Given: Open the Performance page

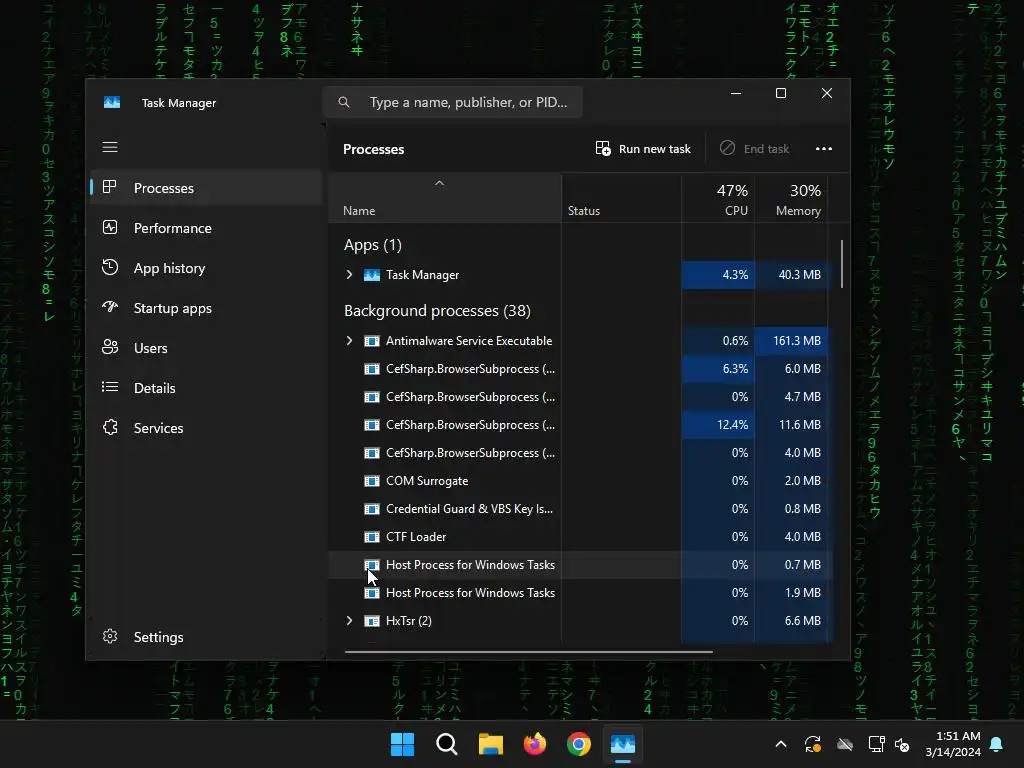Looking at the screenshot, I should pyautogui.click(x=206, y=228).
